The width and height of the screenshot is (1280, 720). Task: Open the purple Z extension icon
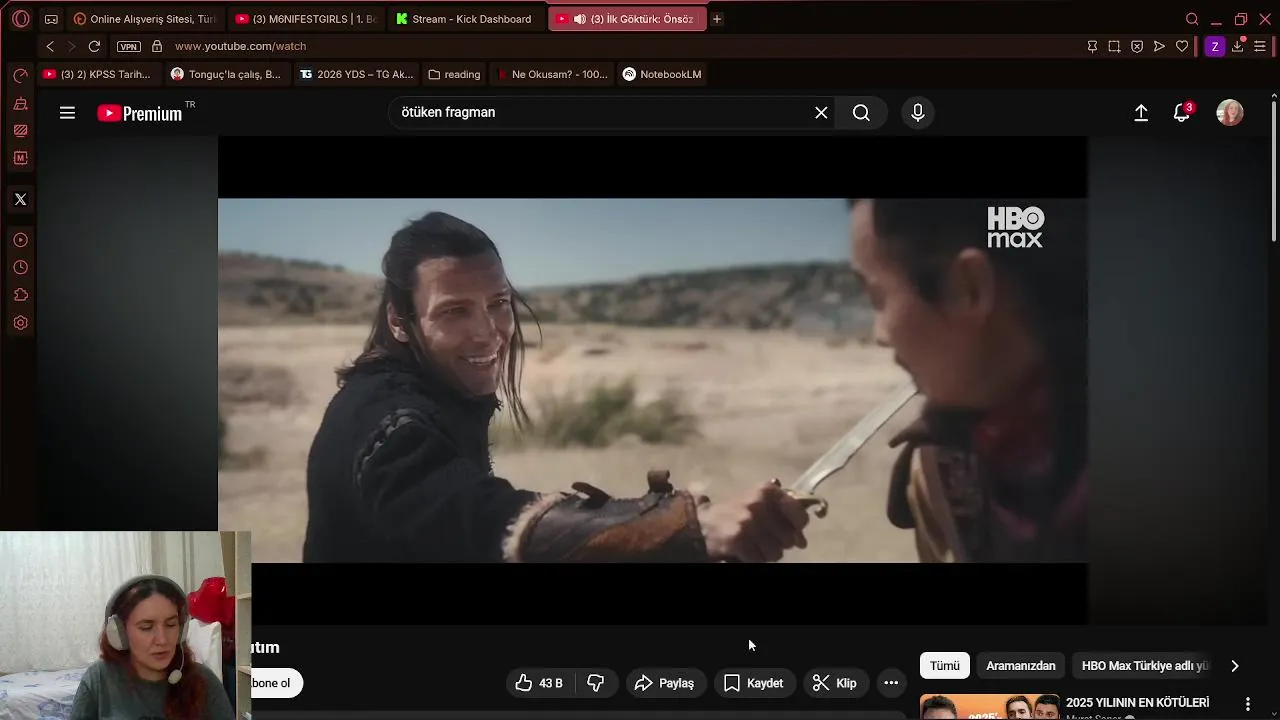1215,46
